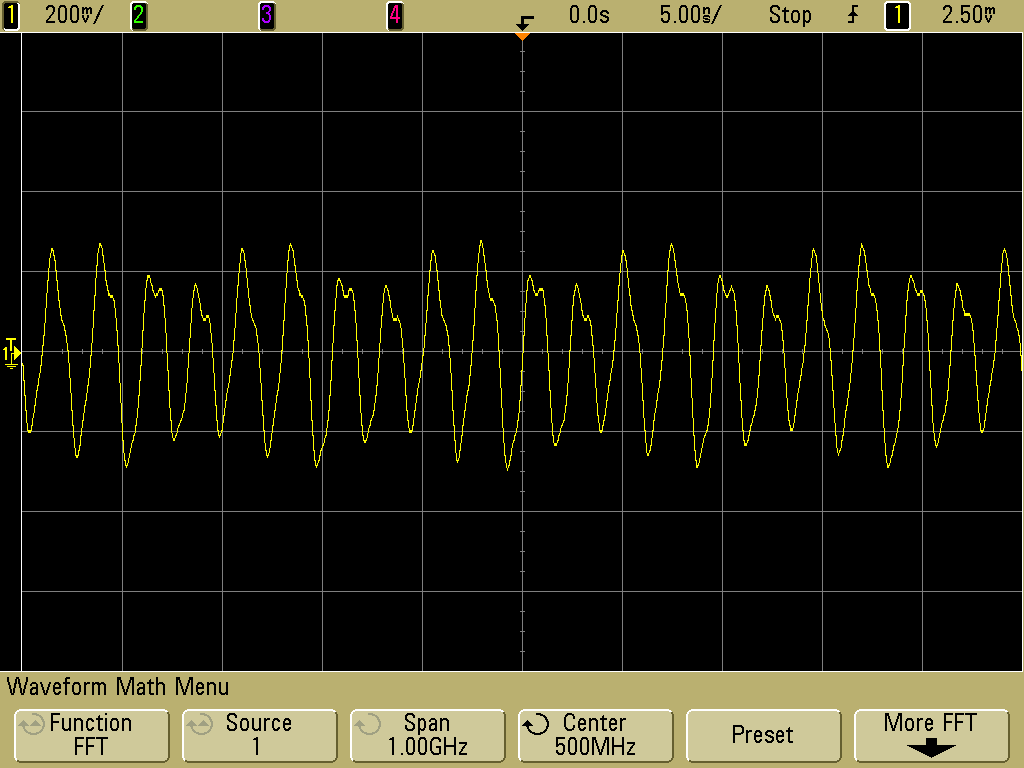Click the 0.0s delay time readout
Viewport: 1024px width, 768px height.
(588, 15)
